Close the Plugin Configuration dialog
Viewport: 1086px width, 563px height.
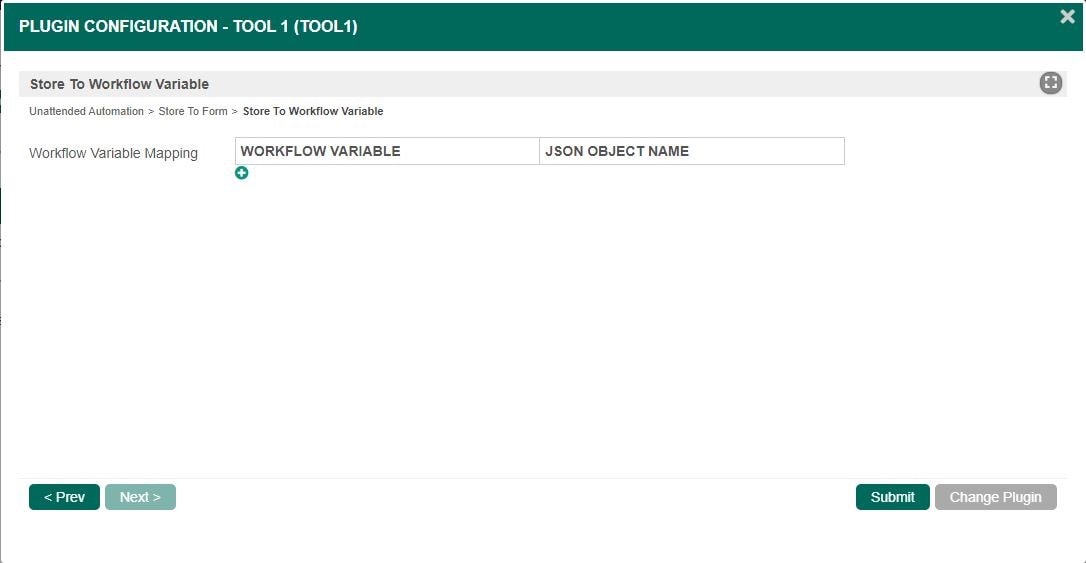tap(1067, 17)
